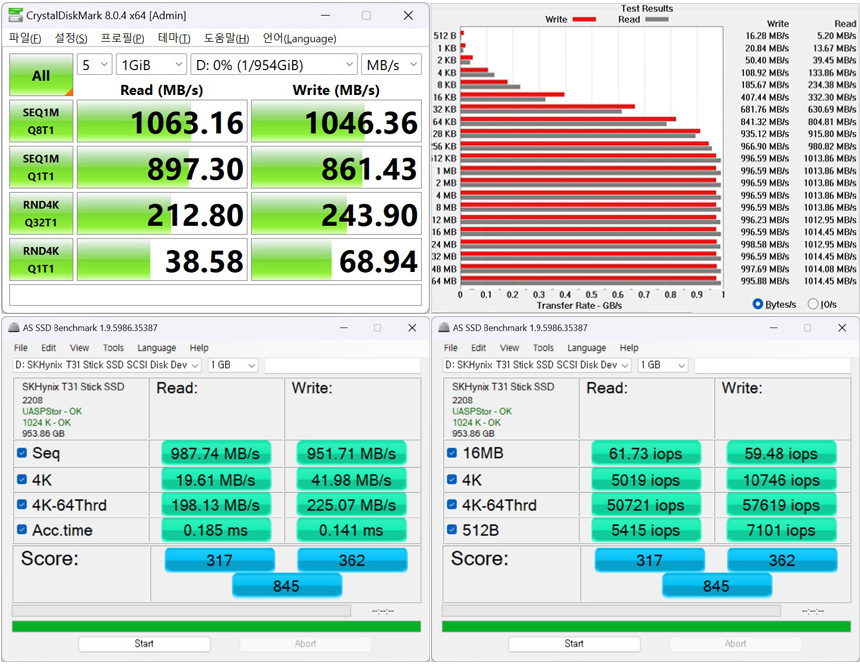Run the RND4K Q32T1 test

pos(40,213)
